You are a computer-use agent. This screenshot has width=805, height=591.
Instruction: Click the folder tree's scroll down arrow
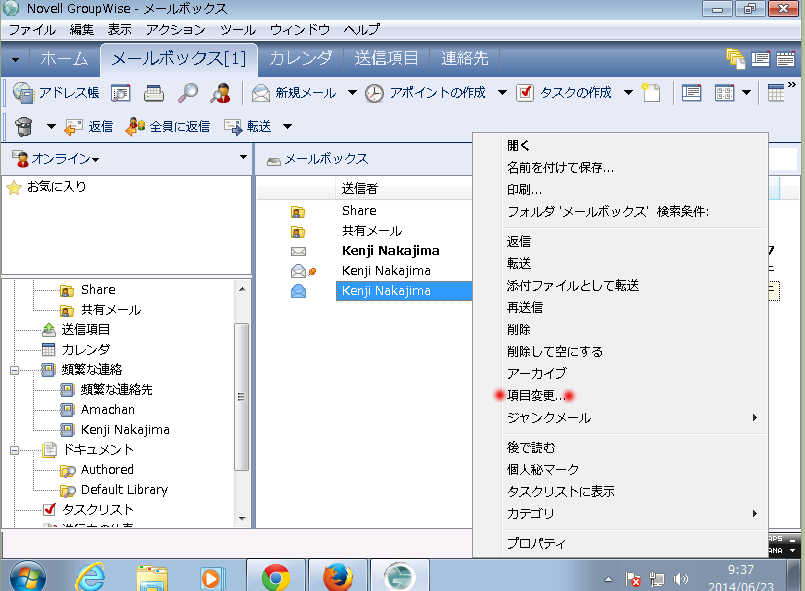242,518
